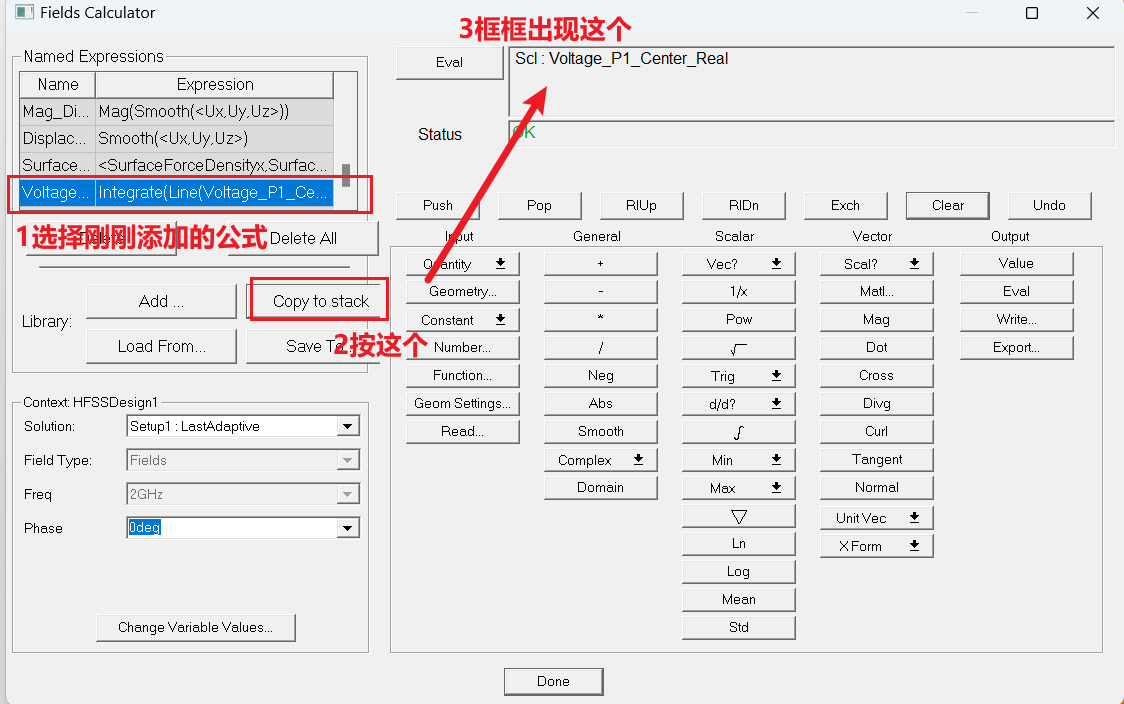Click the Function... button
The width and height of the screenshot is (1124, 704).
coord(462,376)
